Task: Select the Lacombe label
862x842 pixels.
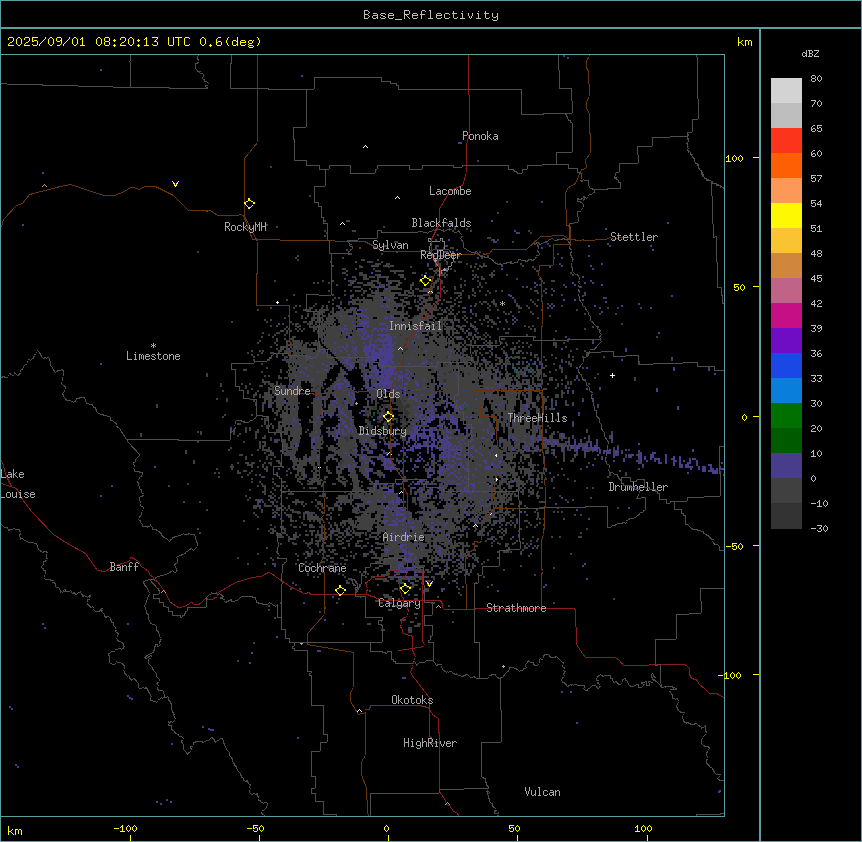Action: 450,191
